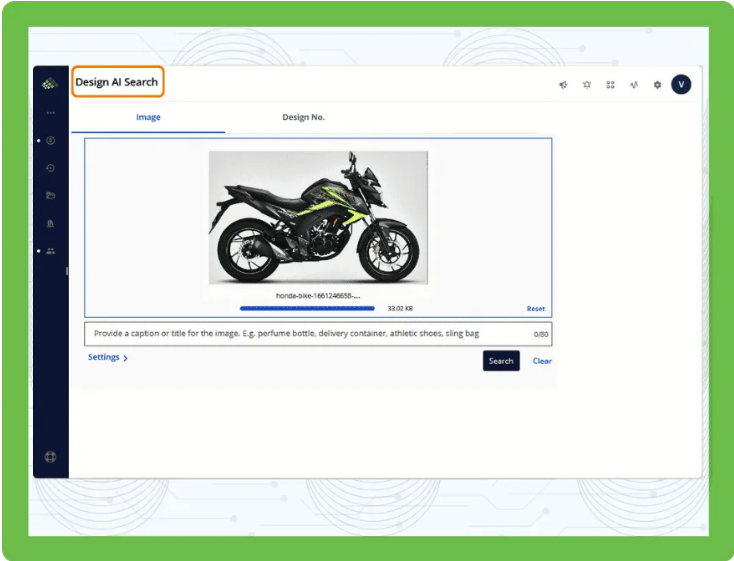This screenshot has width=734, height=561.
Task: Click the image caption input field
Action: pyautogui.click(x=318, y=334)
